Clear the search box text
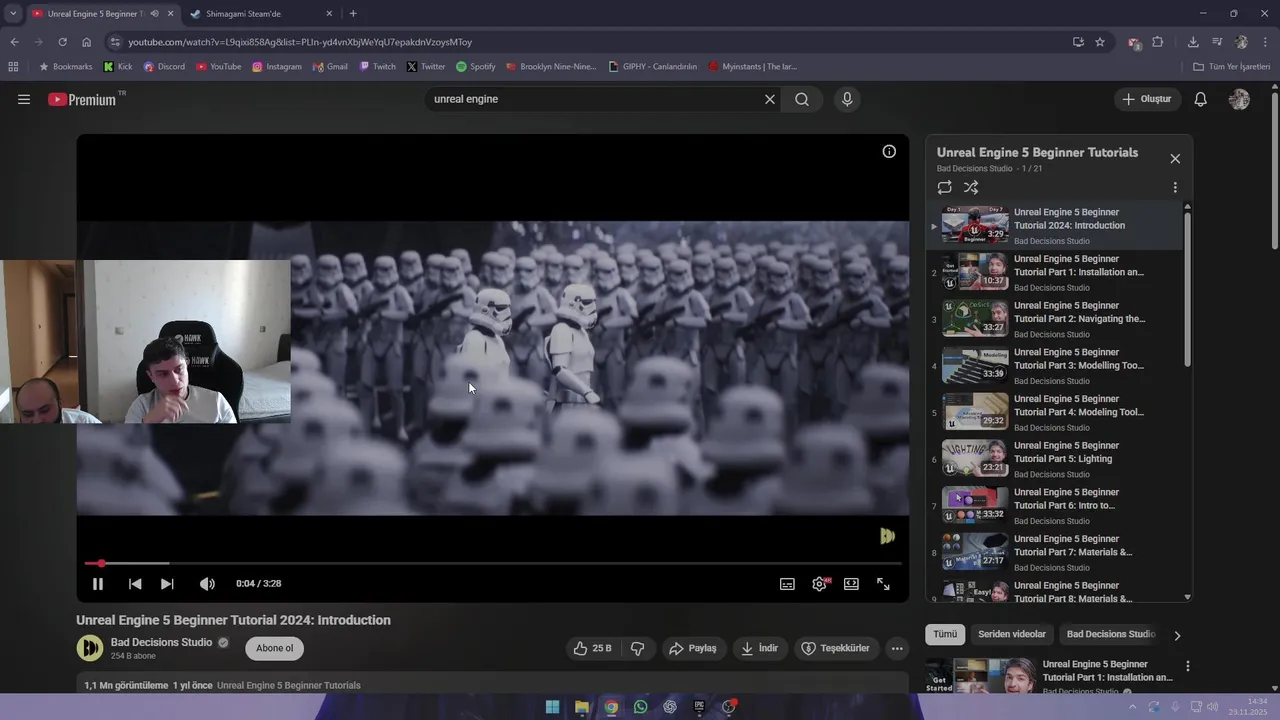This screenshot has height=720, width=1280. (770, 99)
